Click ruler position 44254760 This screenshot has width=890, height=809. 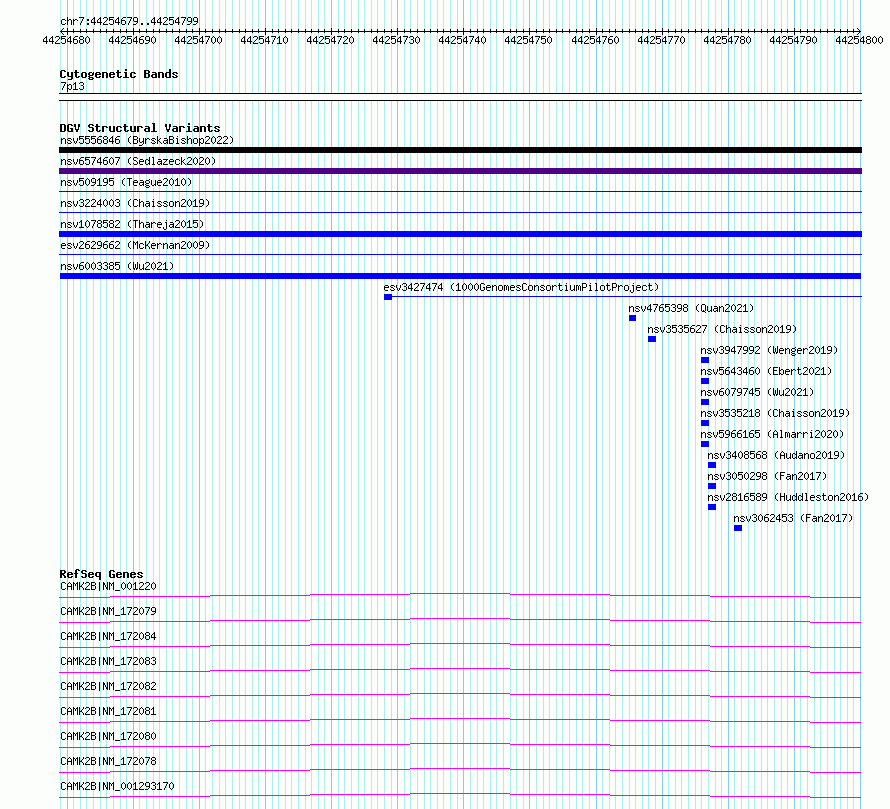[595, 40]
